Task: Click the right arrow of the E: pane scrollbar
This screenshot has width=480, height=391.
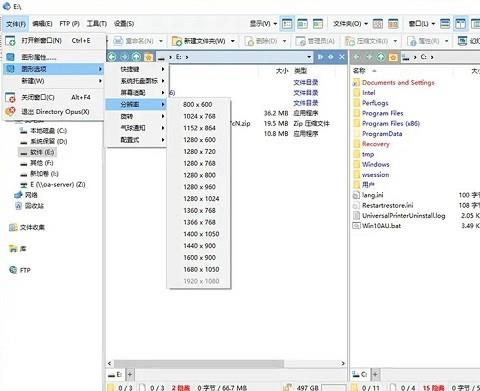Action: click(x=343, y=363)
